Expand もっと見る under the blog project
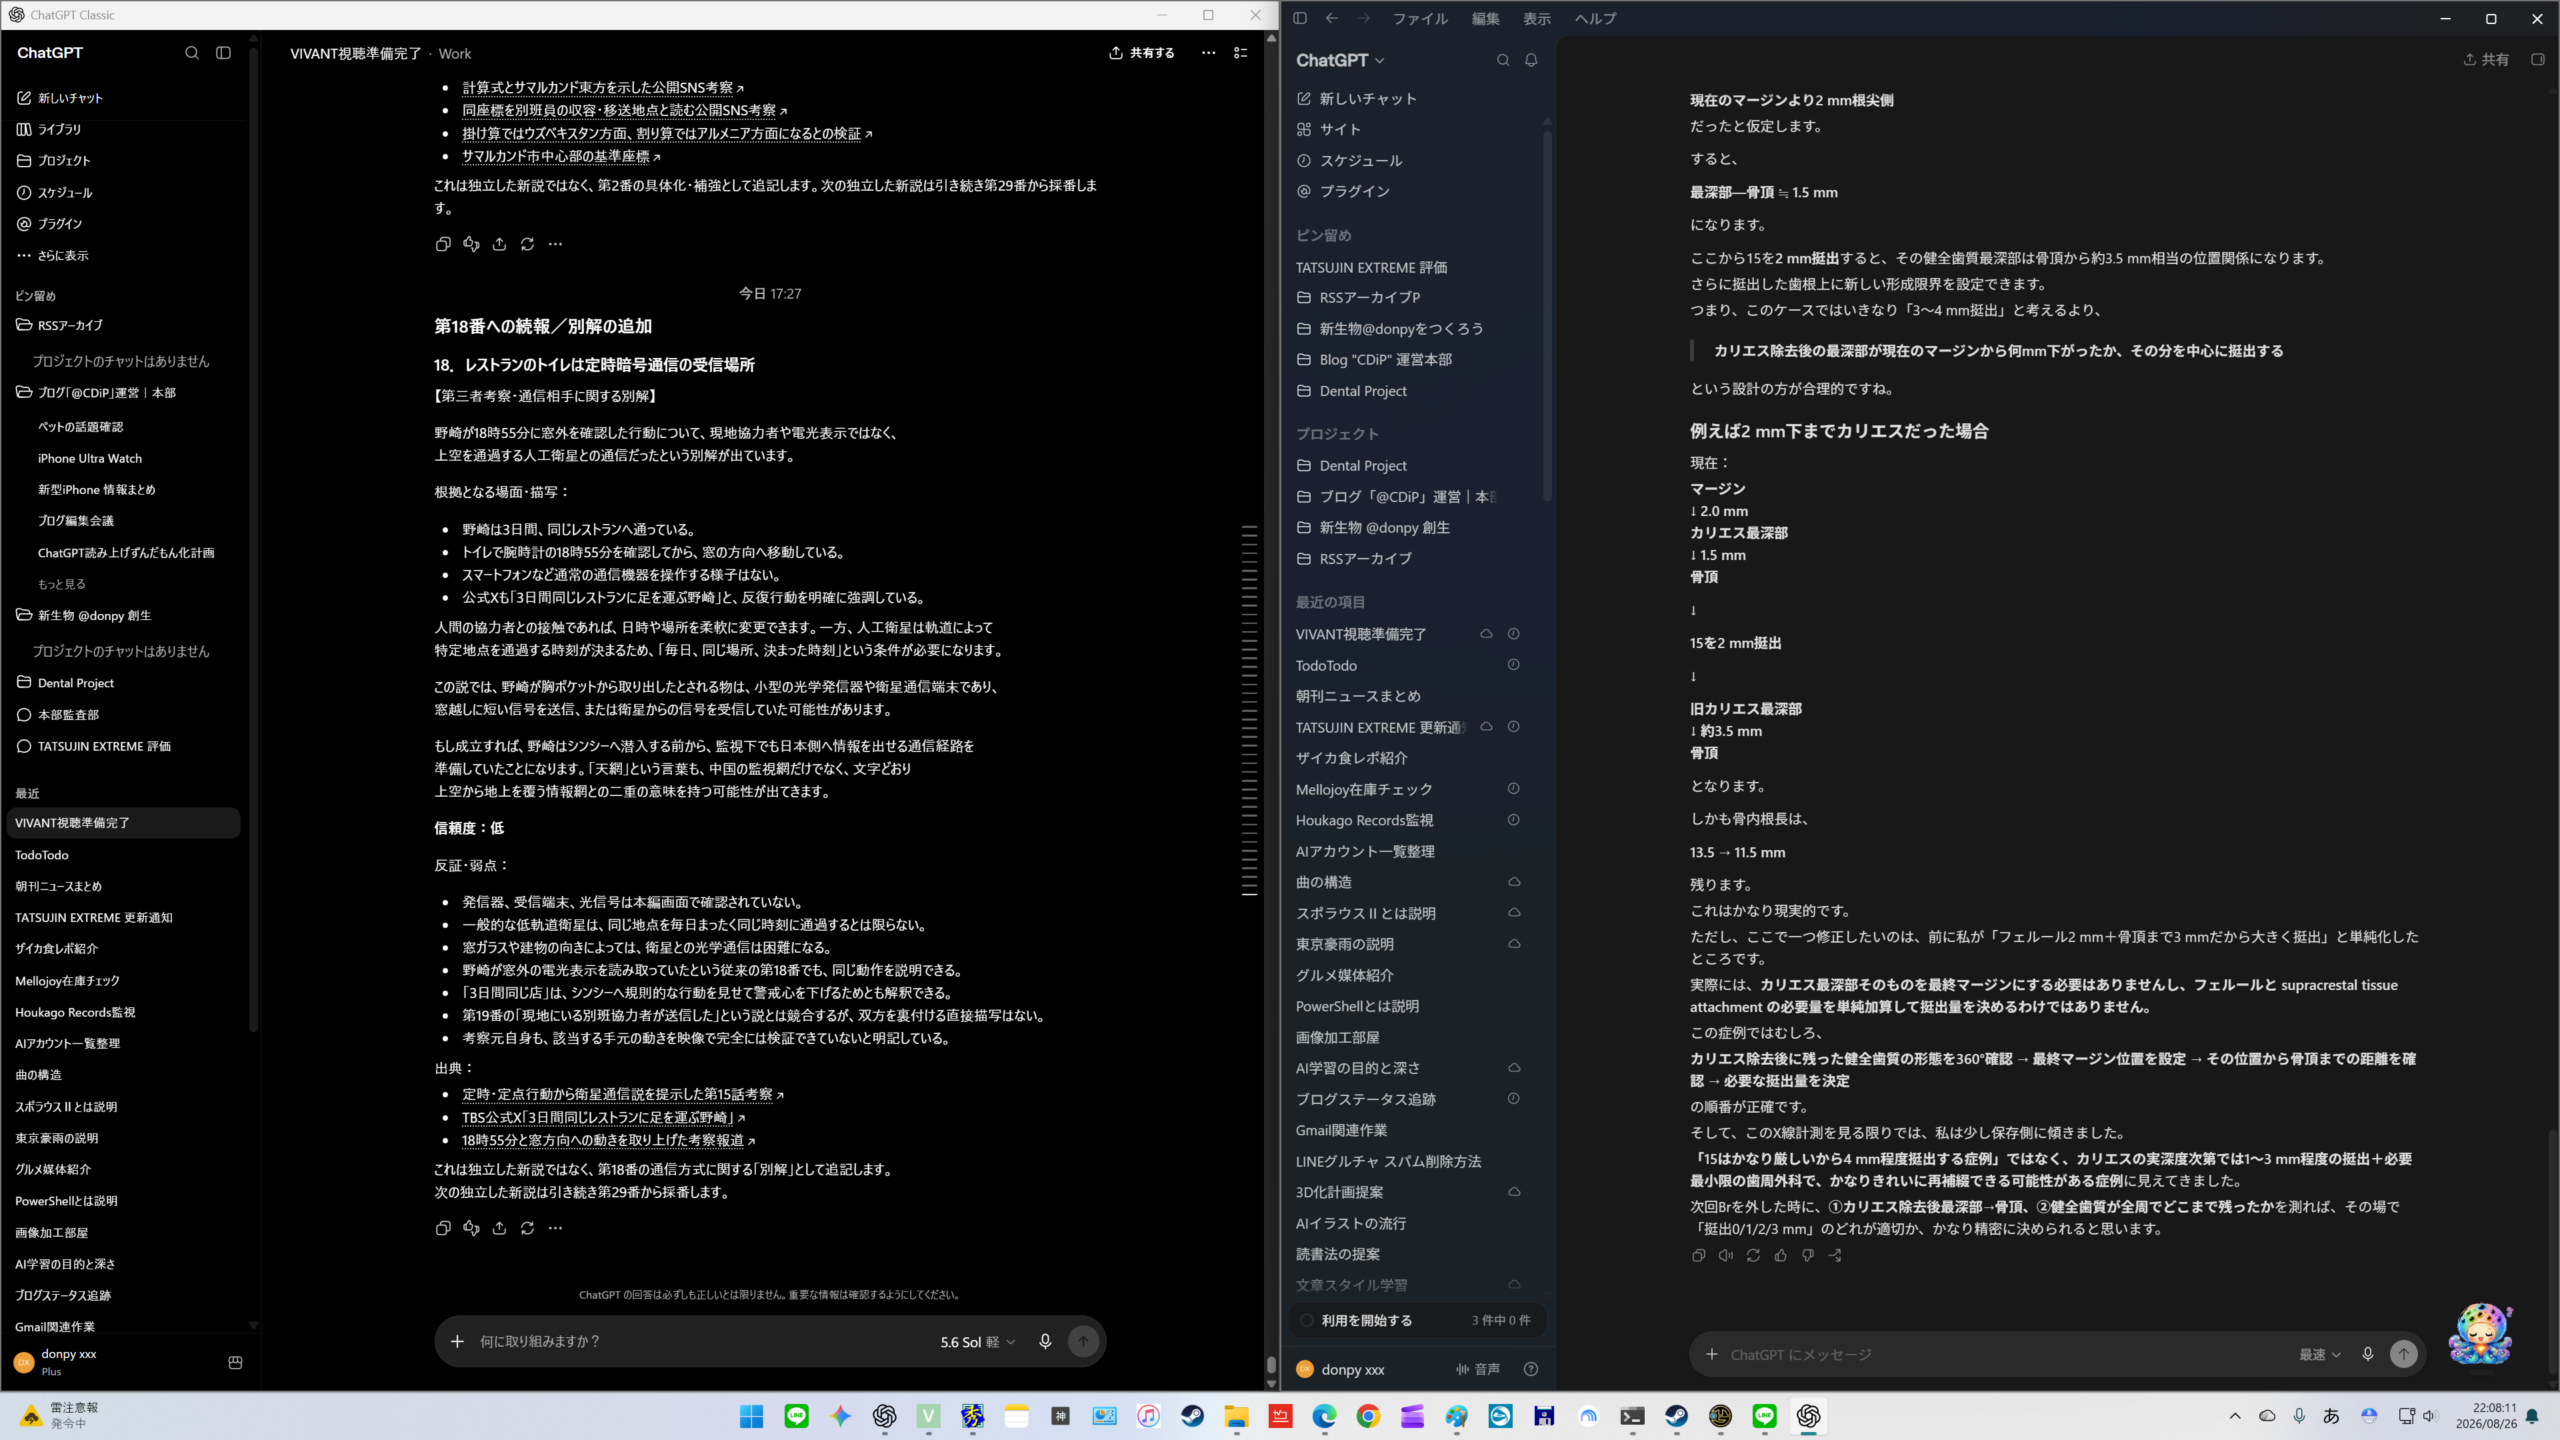The image size is (2560, 1440). pos(62,584)
